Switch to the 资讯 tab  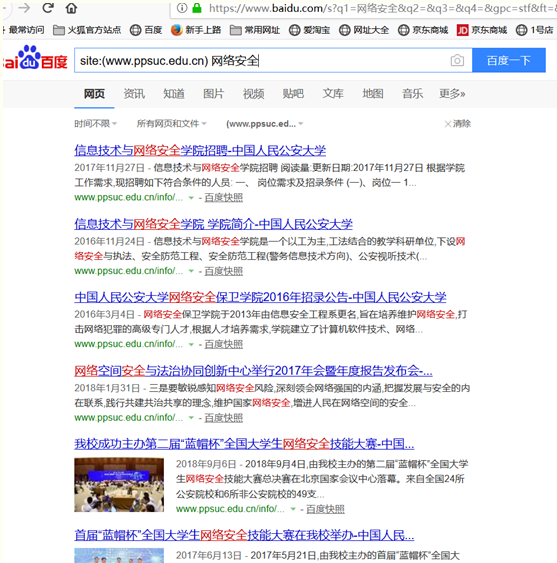tap(134, 94)
